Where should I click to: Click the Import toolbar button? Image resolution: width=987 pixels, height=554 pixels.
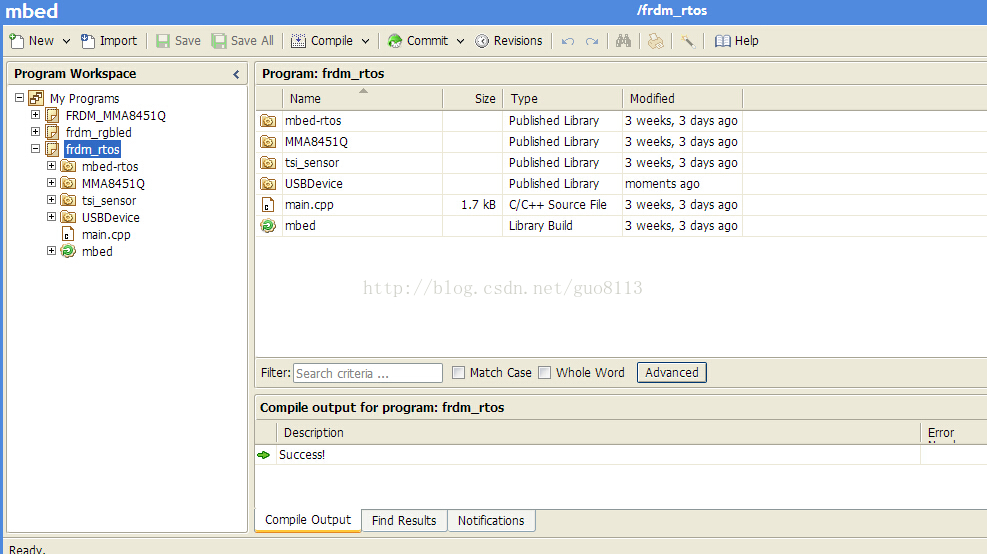pyautogui.click(x=109, y=41)
